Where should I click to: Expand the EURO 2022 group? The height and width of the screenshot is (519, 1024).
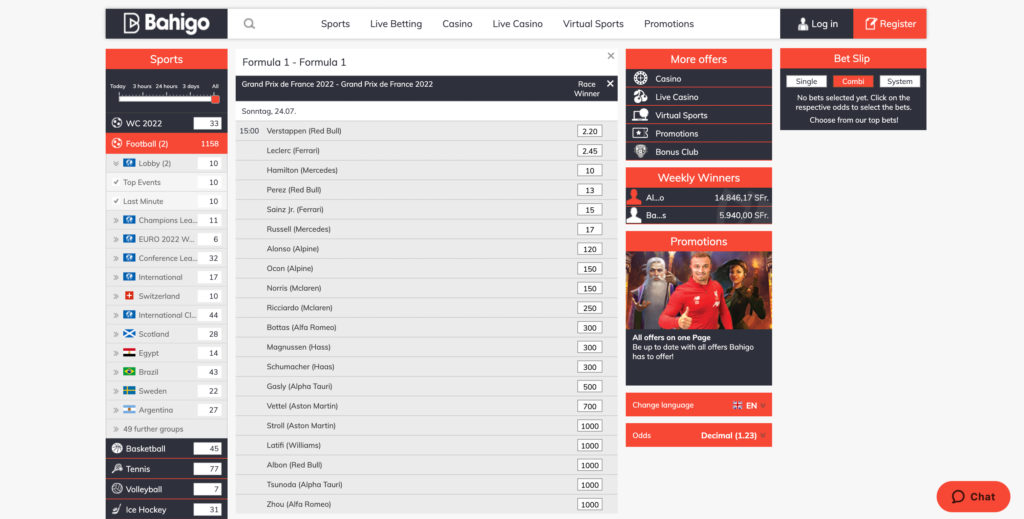(116, 239)
